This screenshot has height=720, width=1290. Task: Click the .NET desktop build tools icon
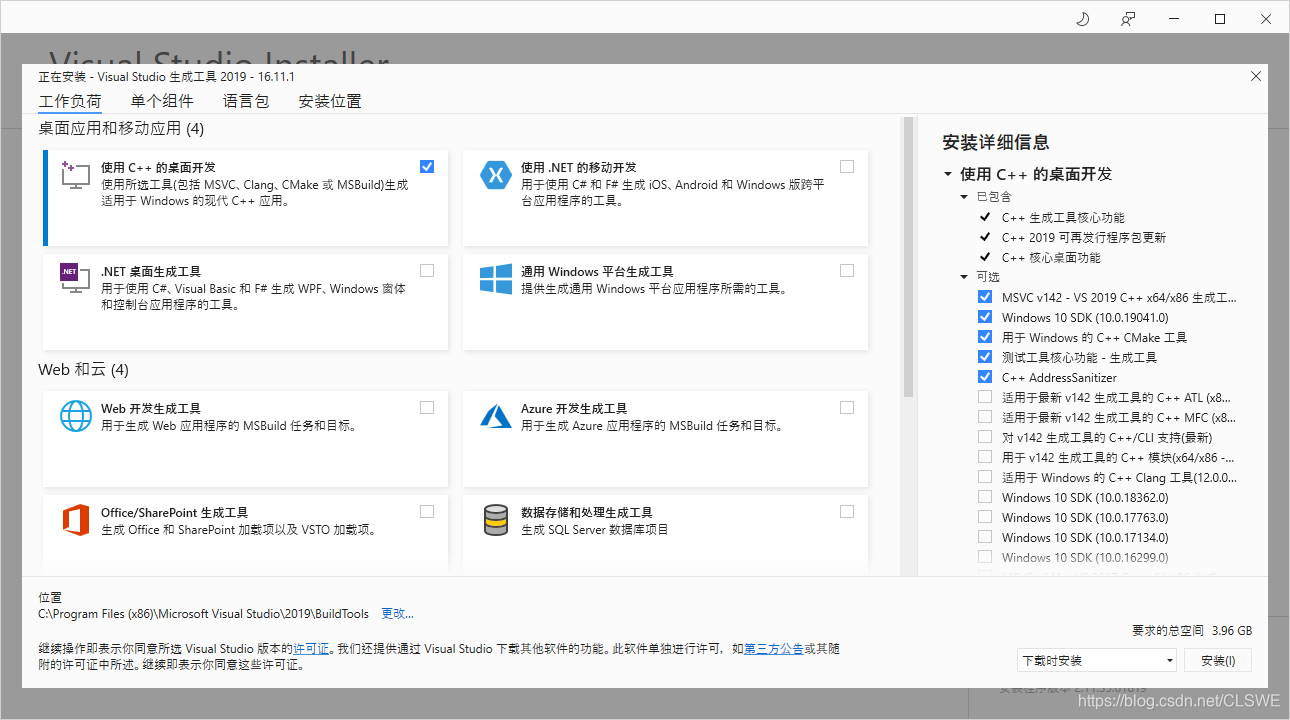click(x=76, y=279)
